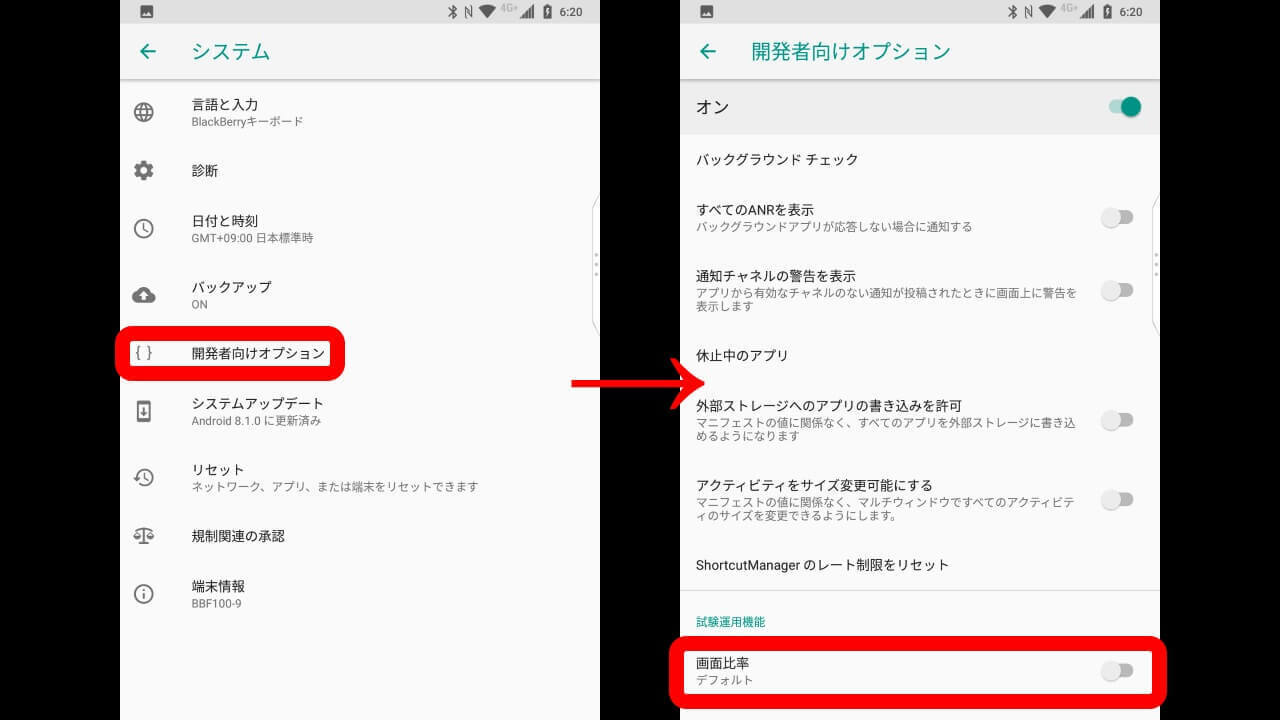This screenshot has width=1280, height=720.
Task: Tap the gear icon next to 診断
Action: pos(144,171)
